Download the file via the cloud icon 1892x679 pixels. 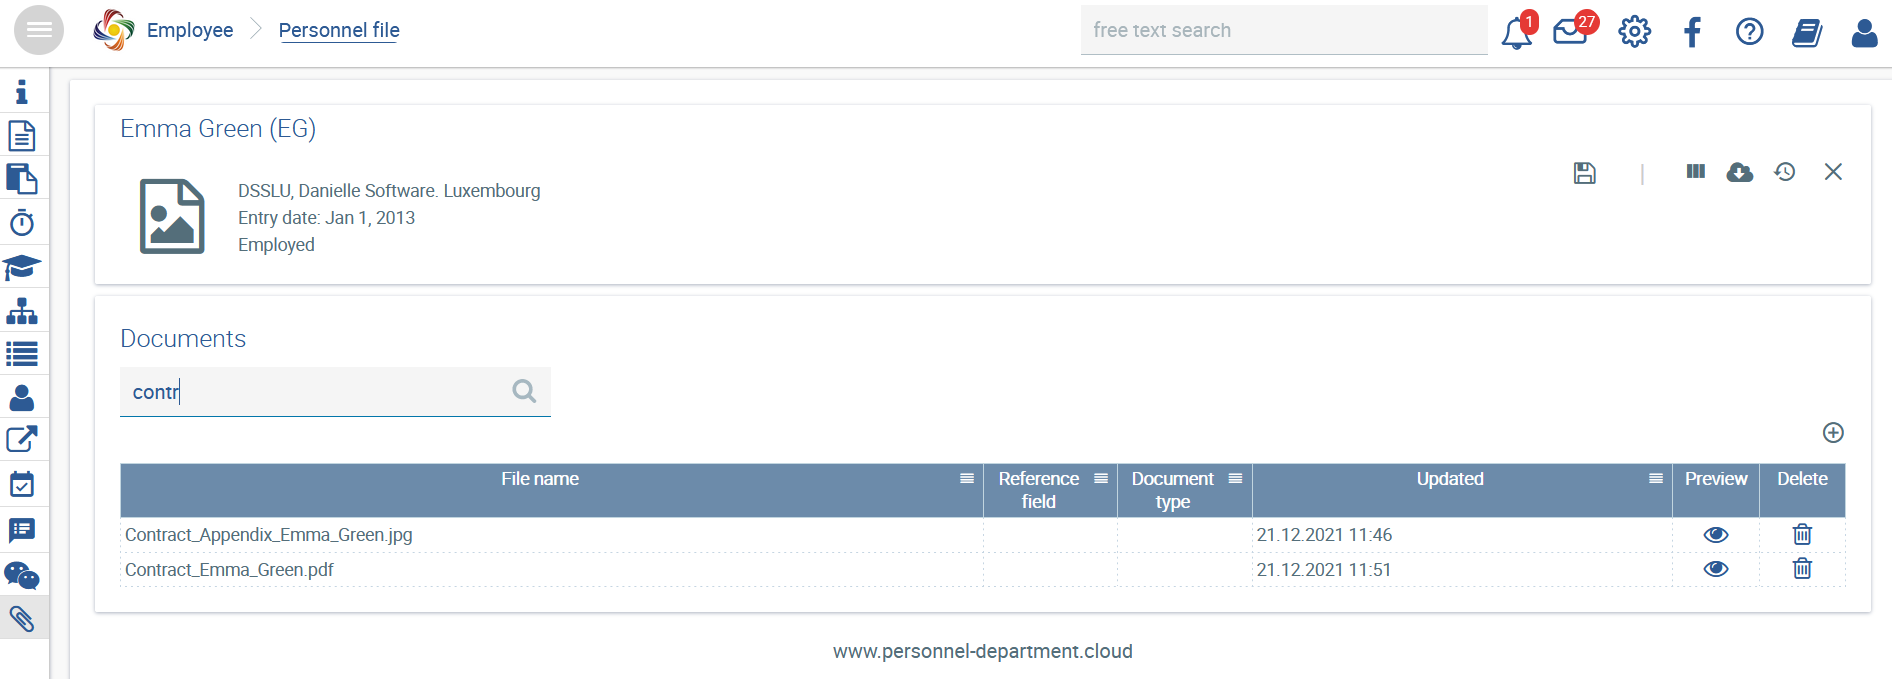pos(1739,172)
